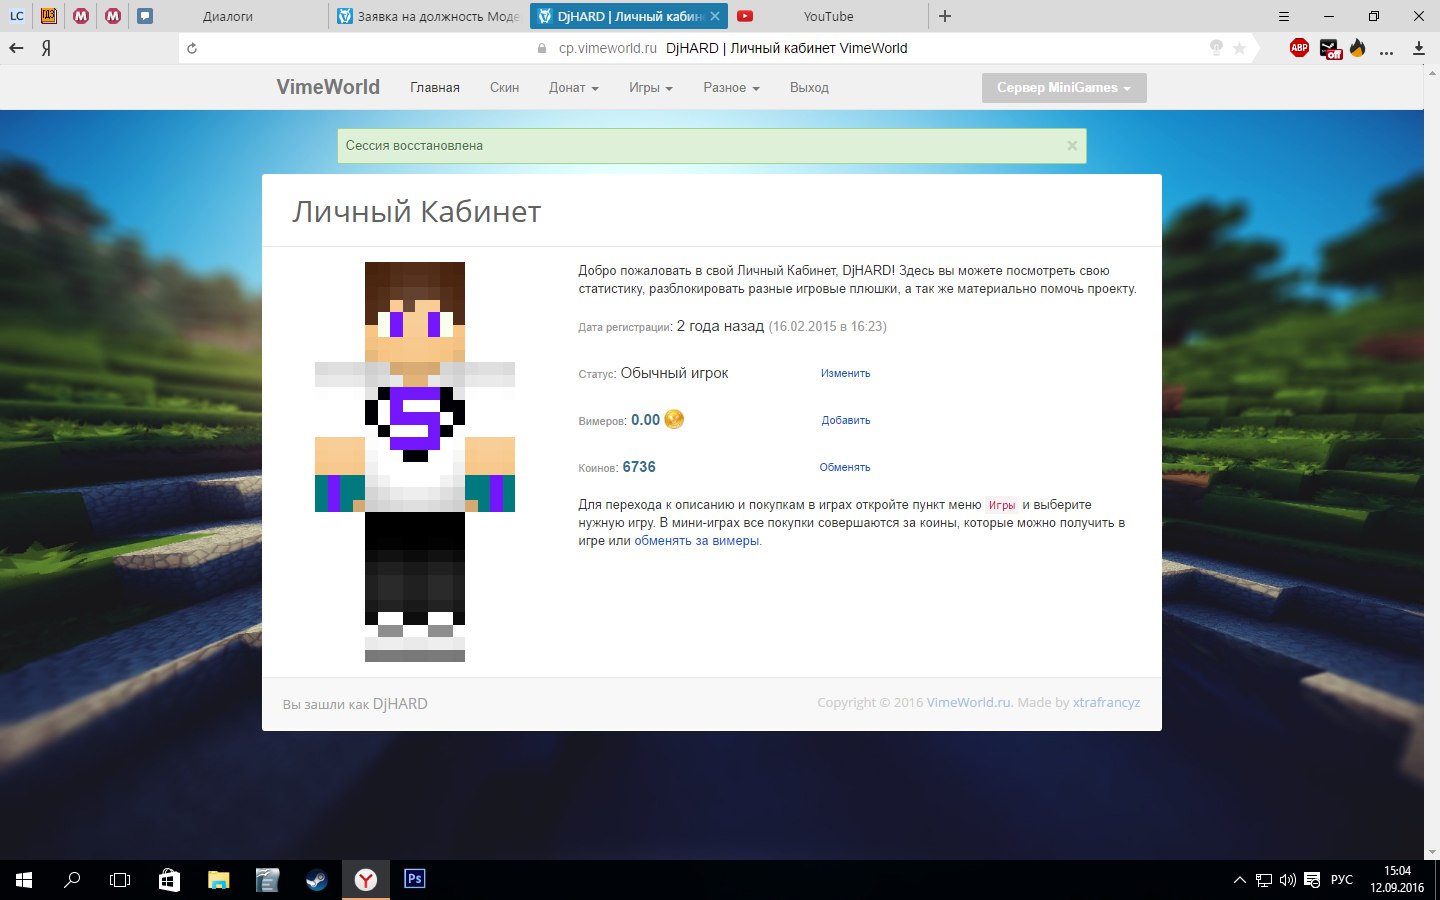This screenshot has height=900, width=1440.
Task: Click the turbo lightbulb icon in address bar
Action: 1216,48
